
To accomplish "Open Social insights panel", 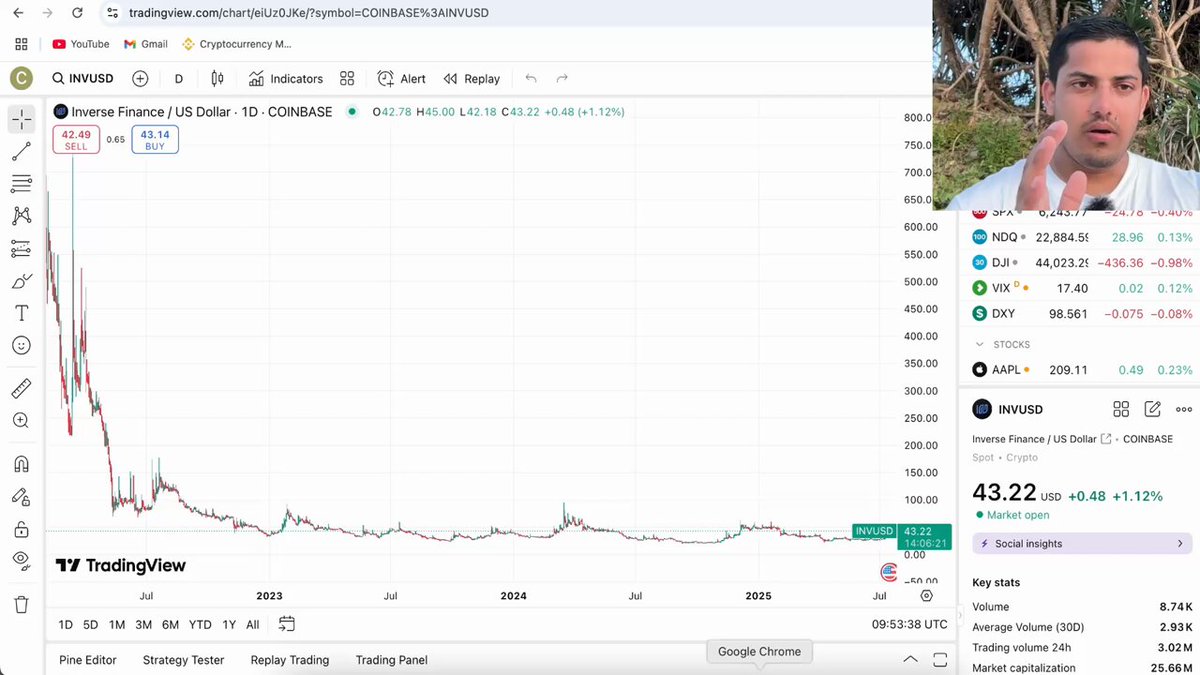I will pos(1082,544).
